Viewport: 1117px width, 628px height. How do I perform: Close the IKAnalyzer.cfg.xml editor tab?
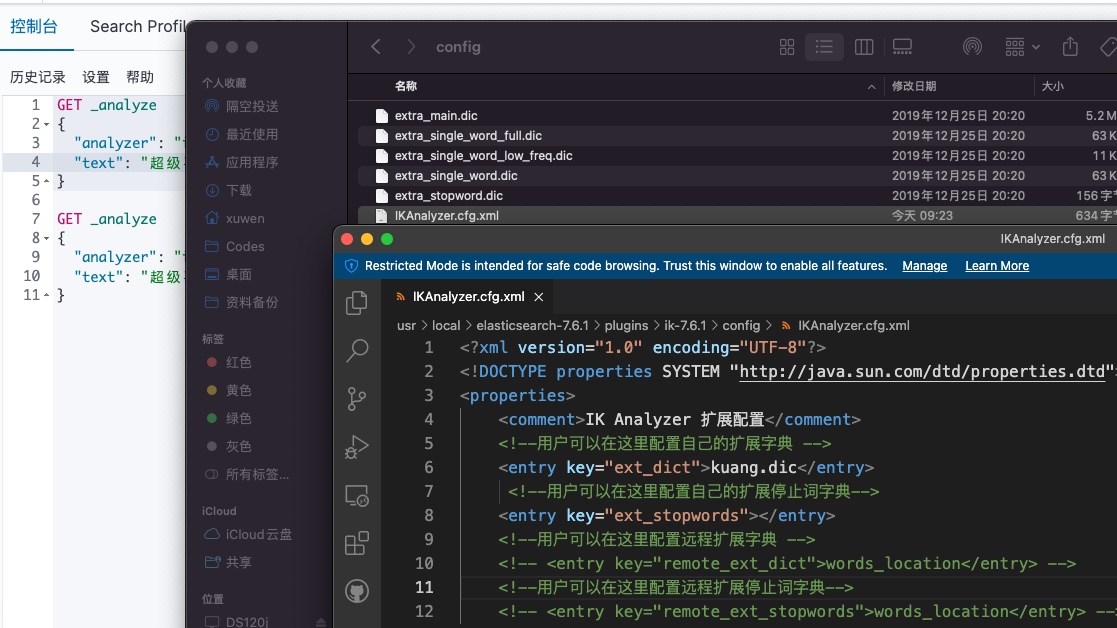click(539, 297)
